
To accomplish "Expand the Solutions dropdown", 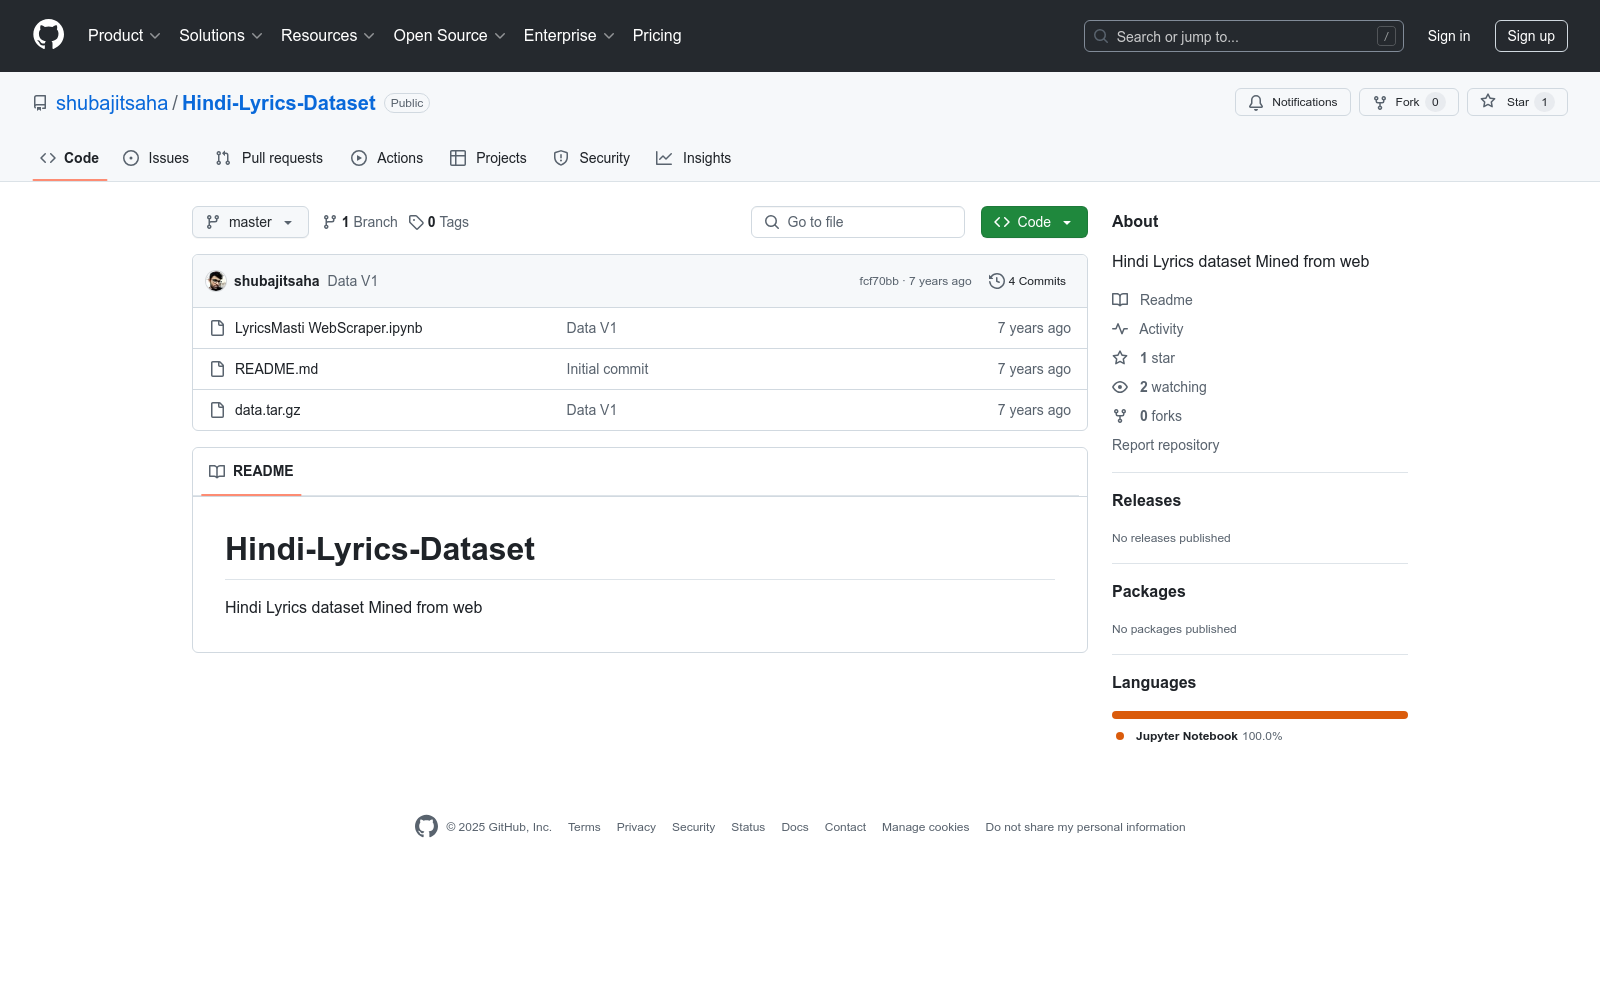I will tap(221, 36).
